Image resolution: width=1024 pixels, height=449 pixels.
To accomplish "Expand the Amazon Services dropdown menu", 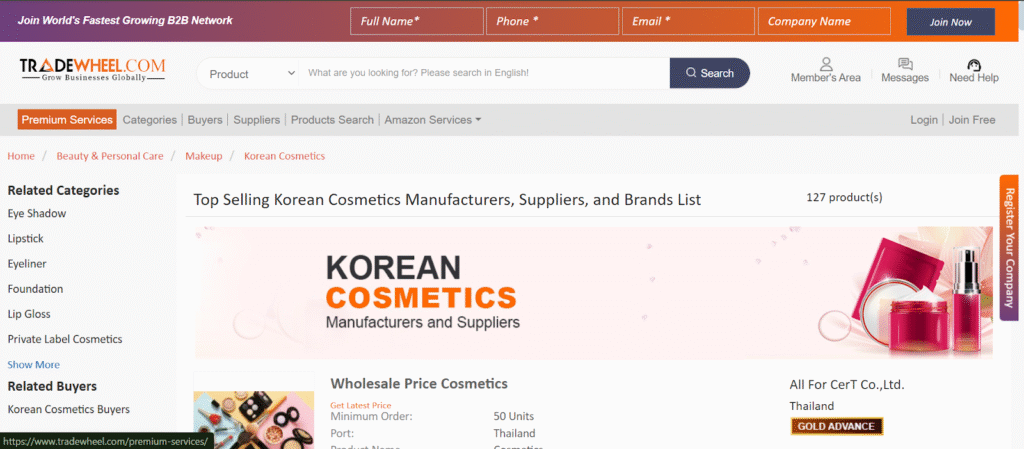I will (432, 120).
